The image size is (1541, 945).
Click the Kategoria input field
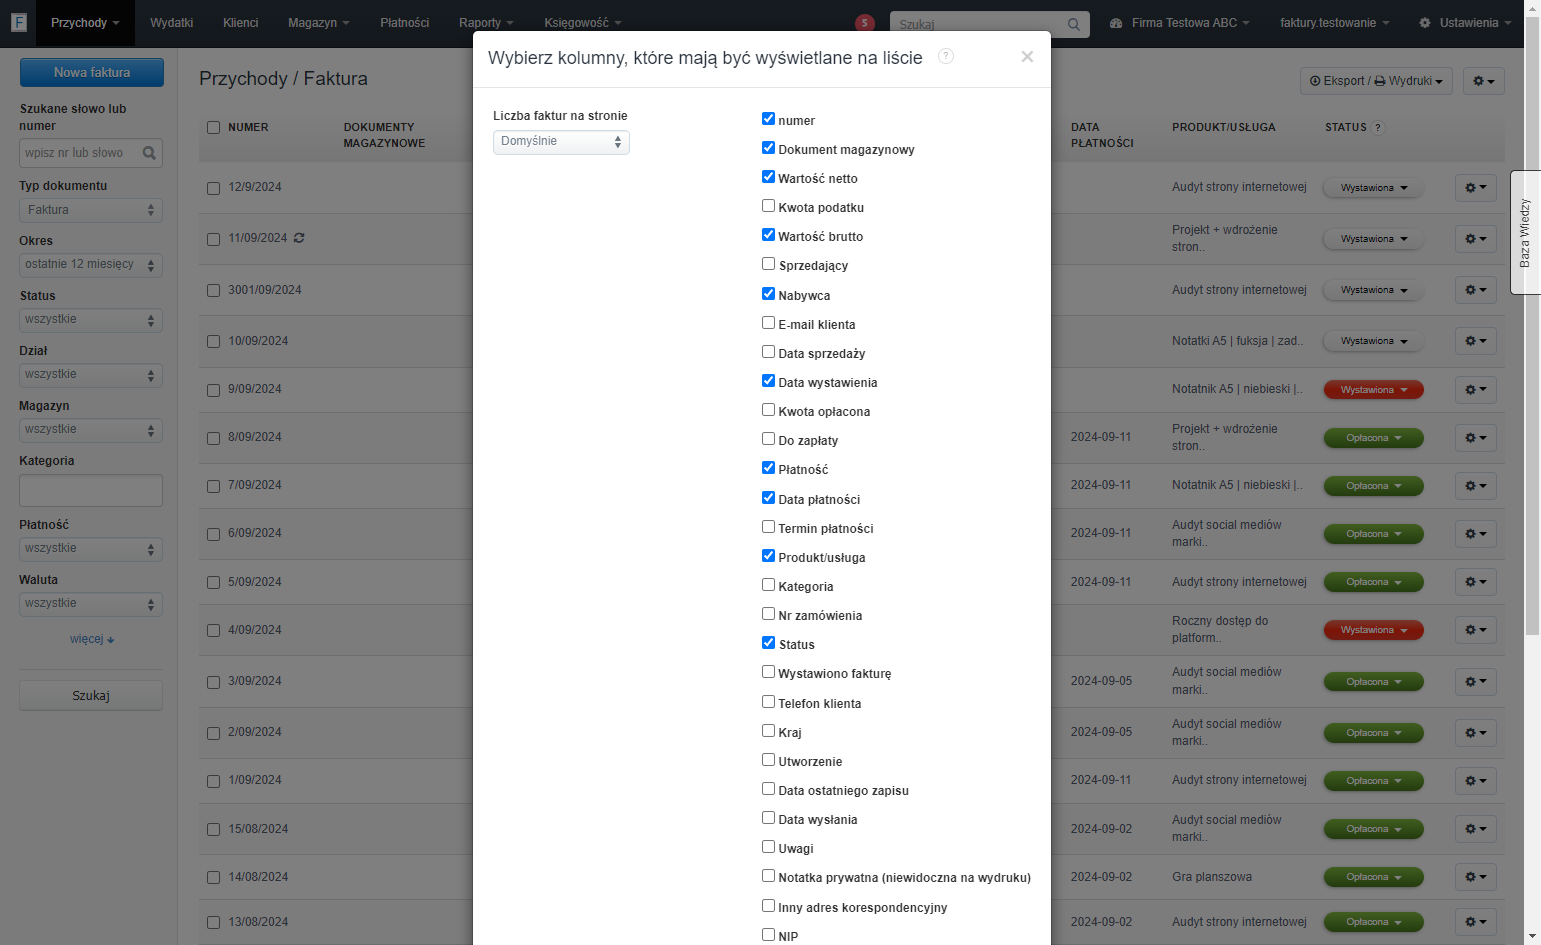[x=91, y=491]
